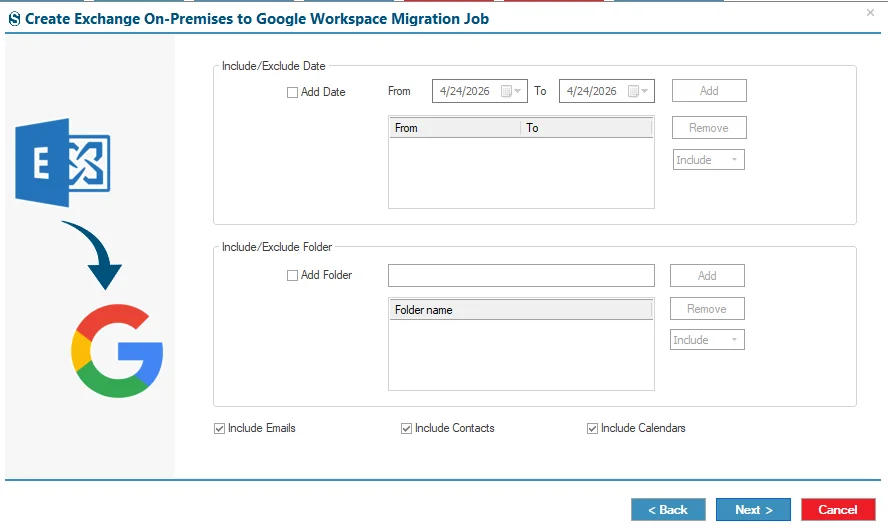Uncheck Include Contacts option
The width and height of the screenshot is (888, 531).
click(406, 429)
